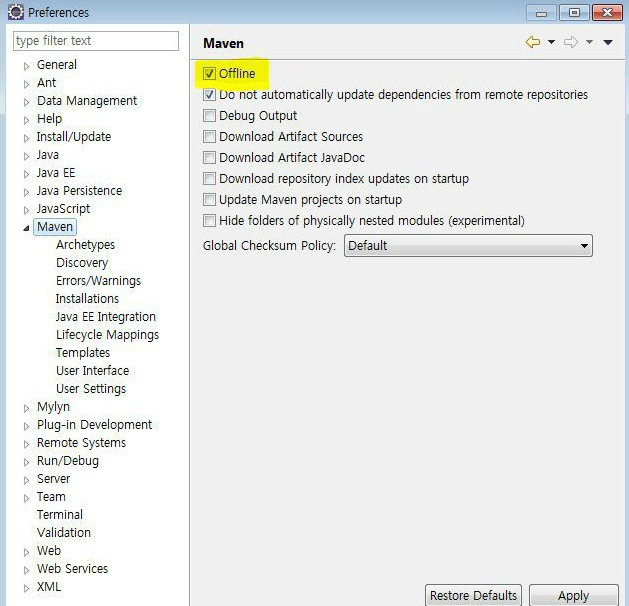Screen dimensions: 629x606
Task: Open the preferences view menu triangle
Action: pyautogui.click(x=608, y=42)
